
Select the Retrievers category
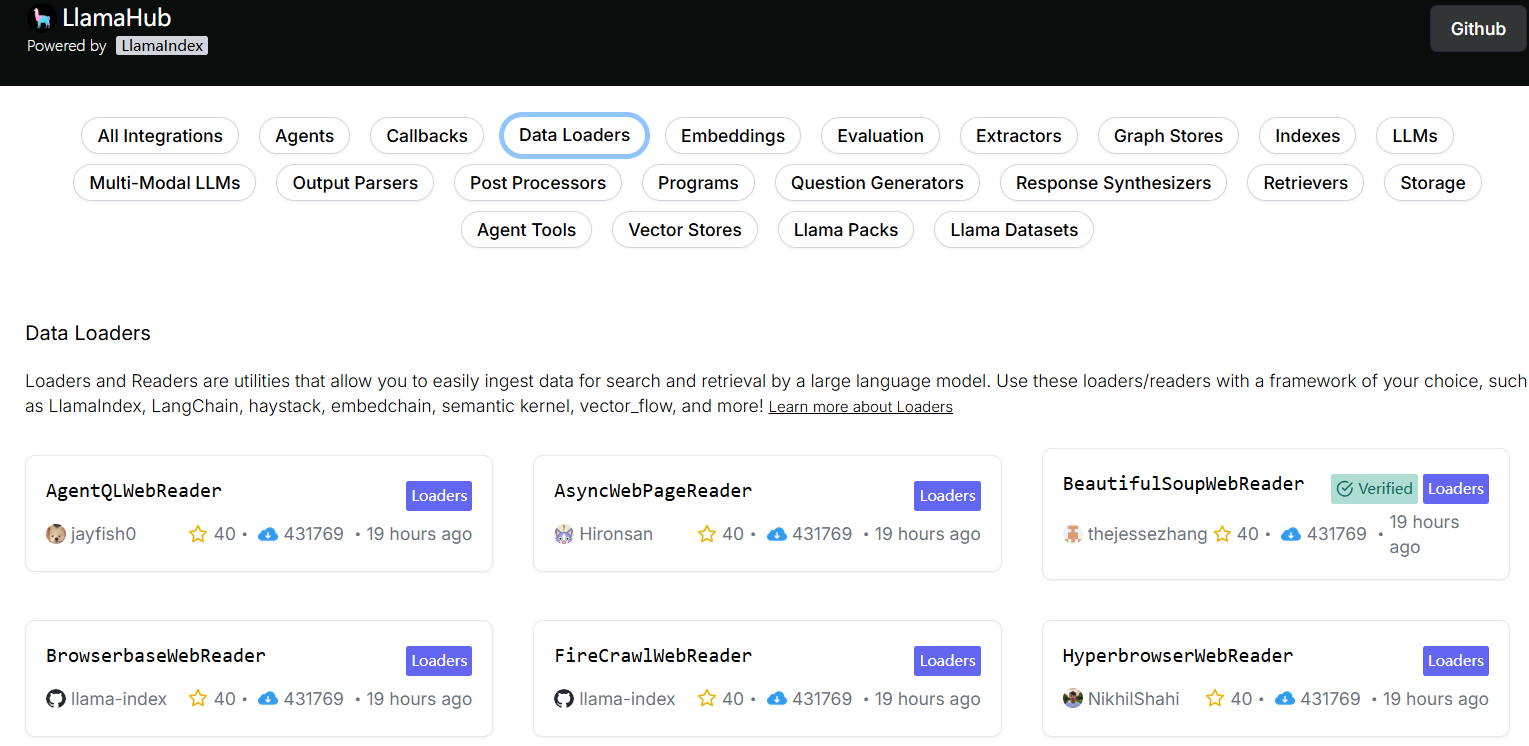tap(1306, 183)
